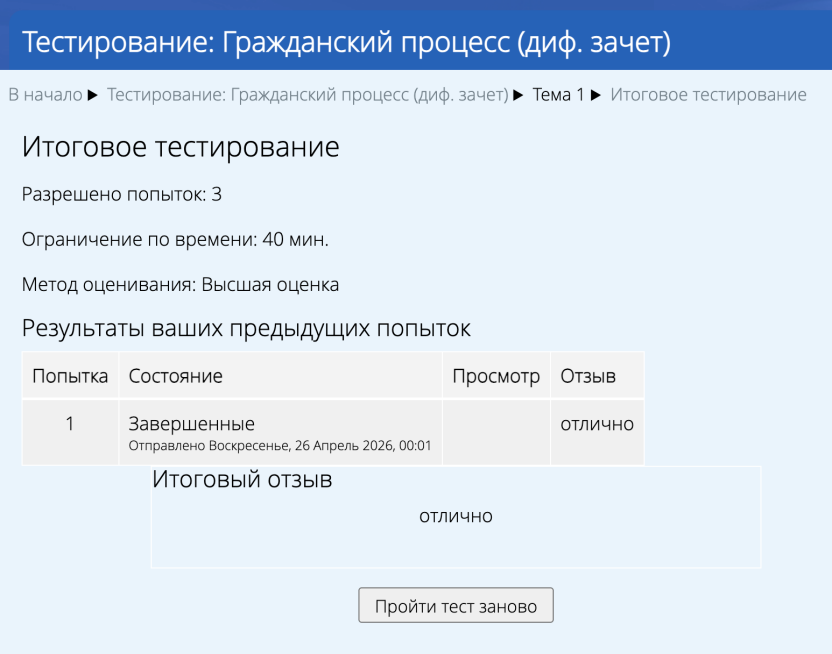Image resolution: width=832 pixels, height=654 pixels.
Task: Click "отлично" inside the overall feedback box
Action: pyautogui.click(x=456, y=516)
